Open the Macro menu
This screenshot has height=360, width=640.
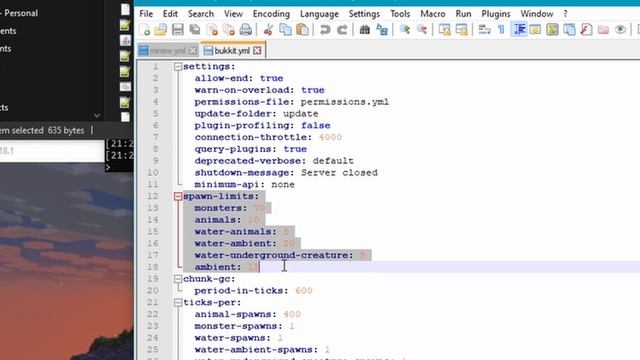point(433,13)
